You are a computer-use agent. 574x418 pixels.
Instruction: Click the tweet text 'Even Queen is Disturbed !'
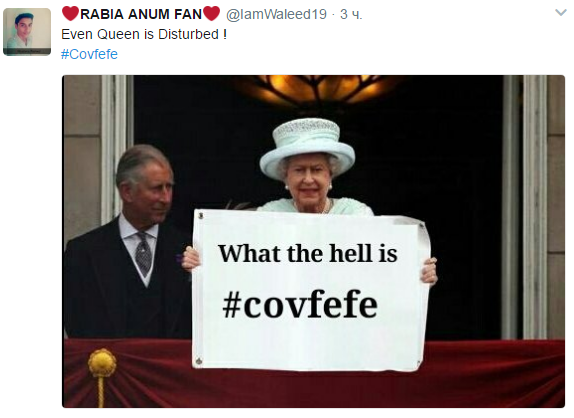[x=144, y=34]
